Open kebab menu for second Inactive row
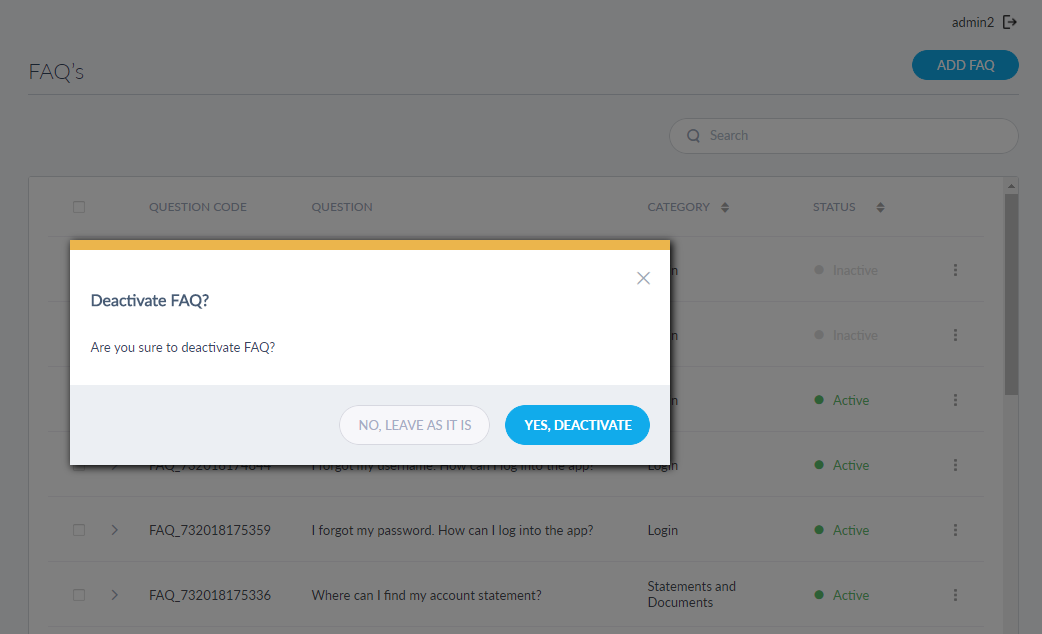 click(955, 335)
